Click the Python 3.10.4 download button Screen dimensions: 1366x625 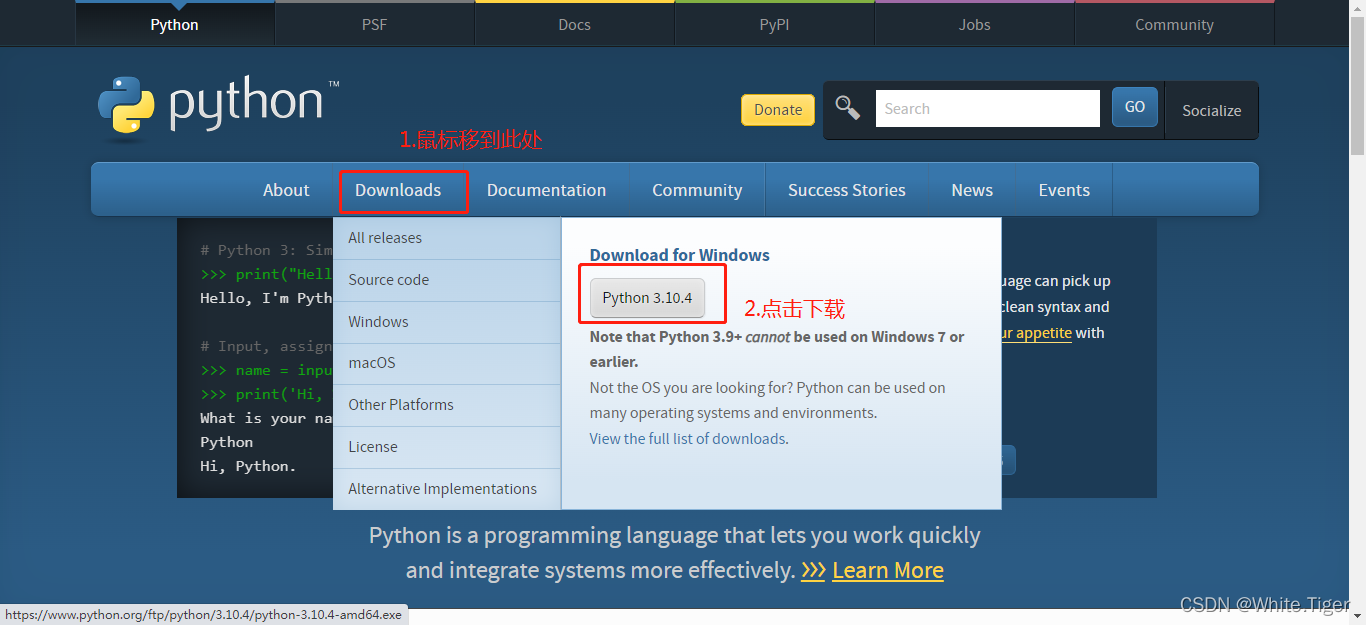tap(647, 298)
